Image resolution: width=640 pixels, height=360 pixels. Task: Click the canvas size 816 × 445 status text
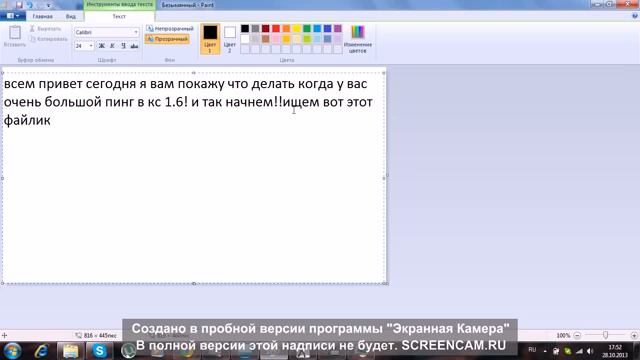click(x=100, y=336)
